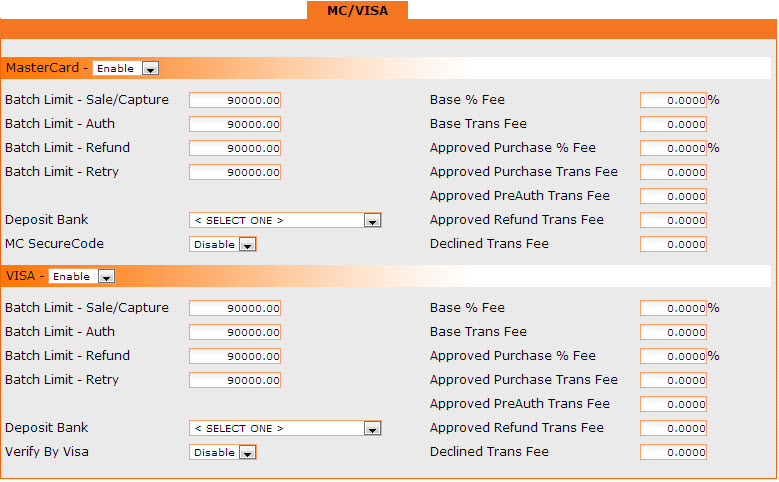Click VISA Approved Purchase % Fee field
The image size is (779, 482).
tap(673, 356)
